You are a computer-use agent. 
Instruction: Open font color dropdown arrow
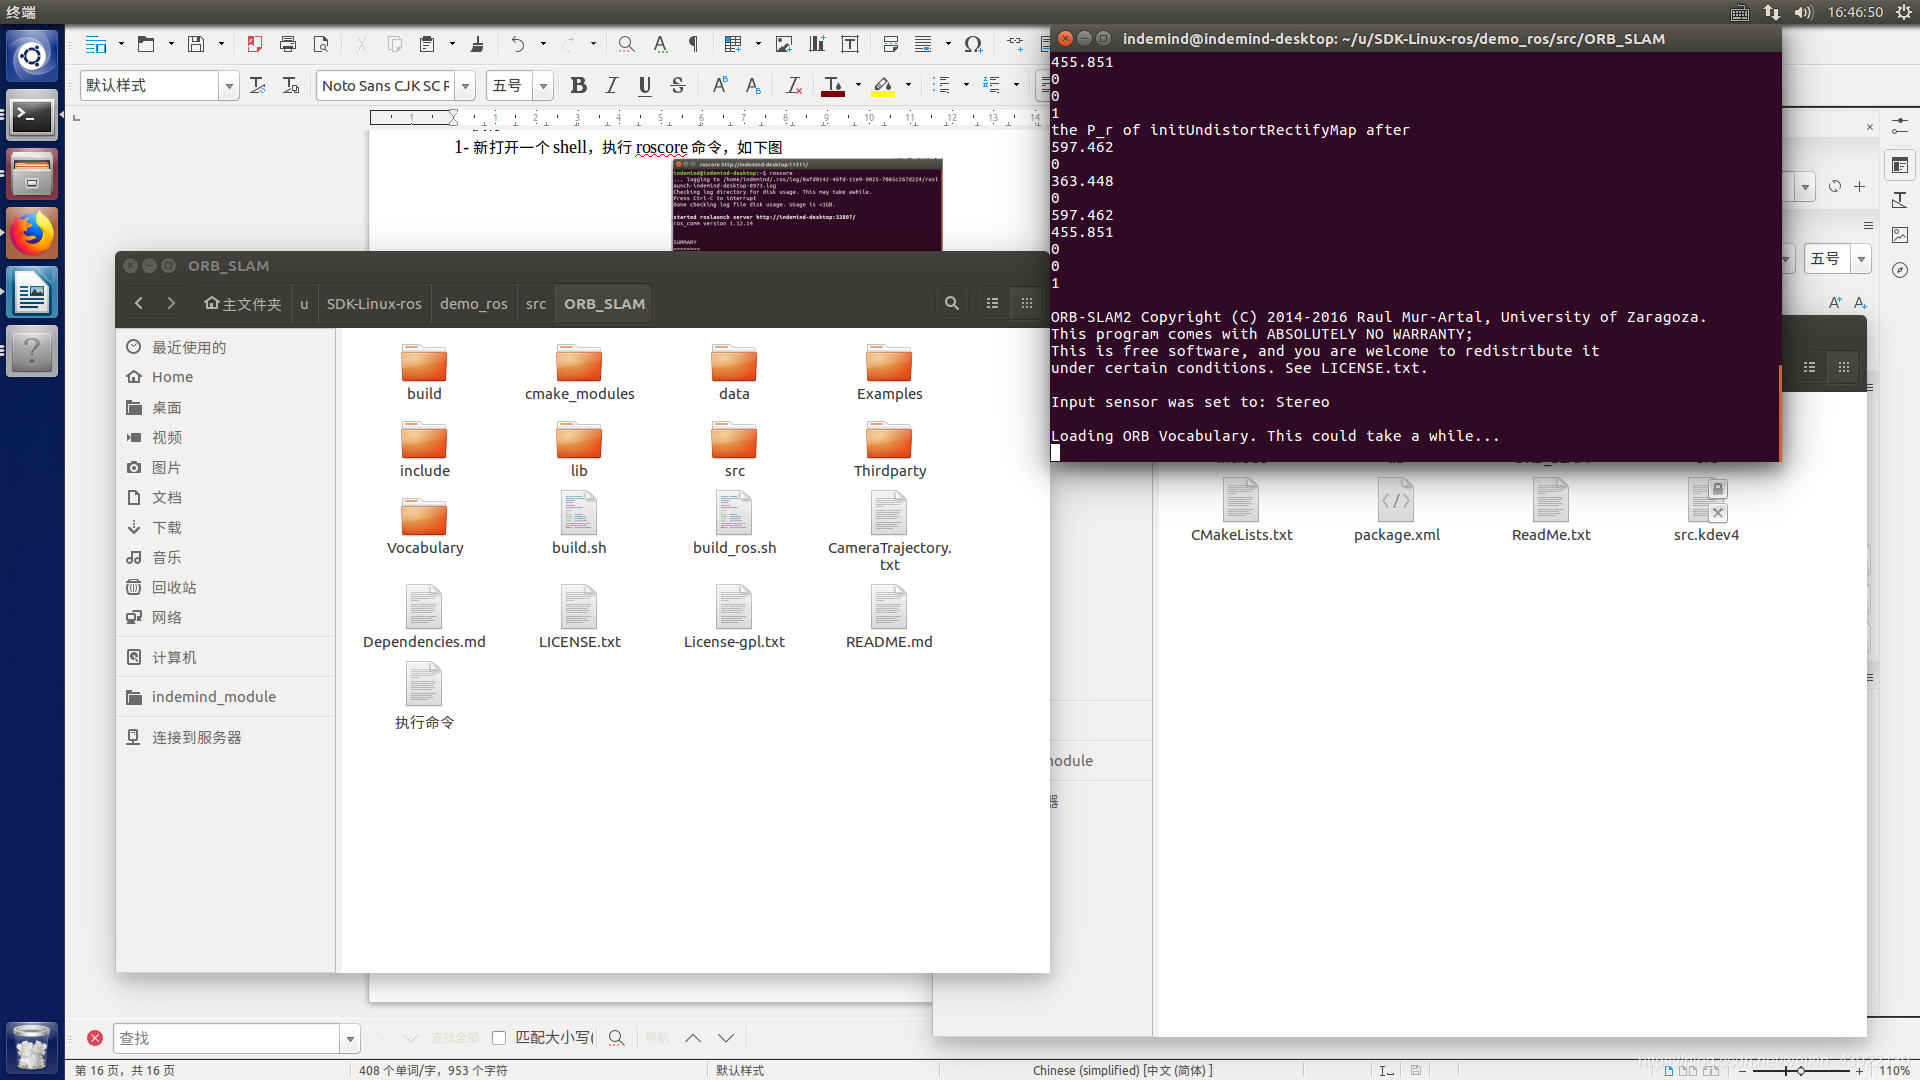858,86
